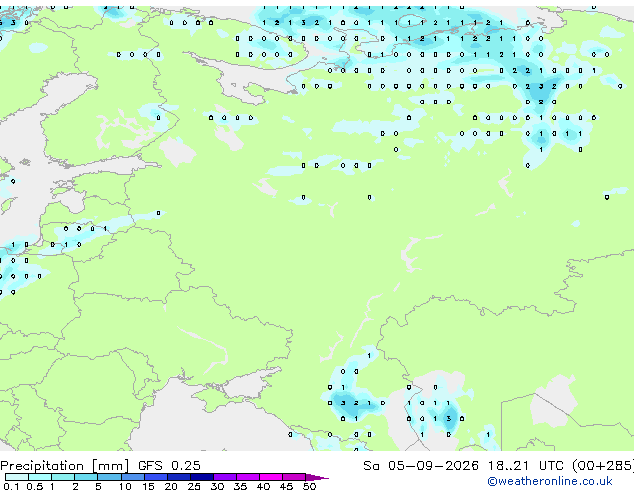Click the 'Precipitation' title text
This screenshot has height=490, width=634.
(x=42, y=466)
